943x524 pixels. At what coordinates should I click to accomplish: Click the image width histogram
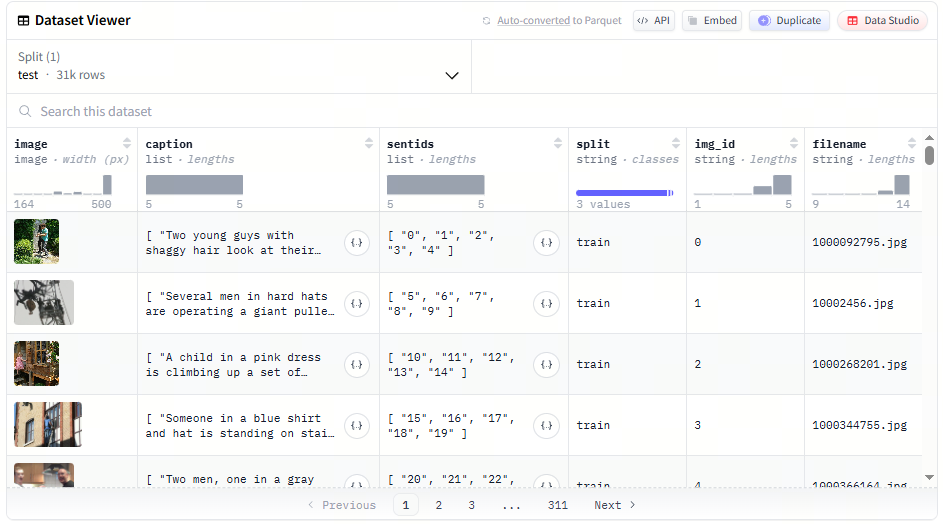(63, 185)
